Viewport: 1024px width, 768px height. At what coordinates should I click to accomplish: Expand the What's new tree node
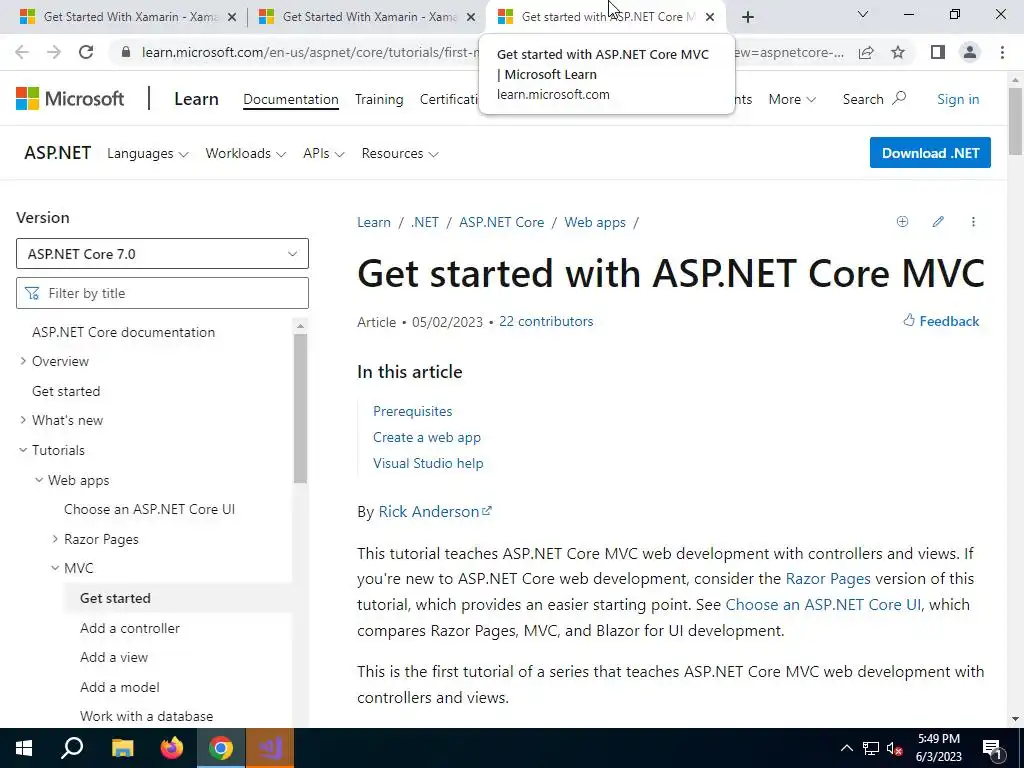[23, 420]
